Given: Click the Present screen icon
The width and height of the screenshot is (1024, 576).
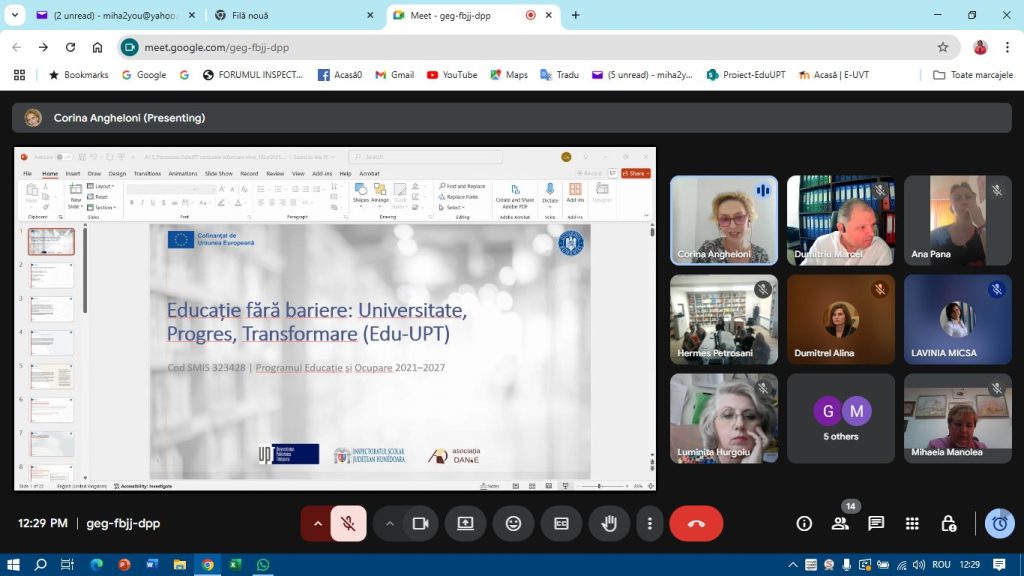Looking at the screenshot, I should point(465,523).
